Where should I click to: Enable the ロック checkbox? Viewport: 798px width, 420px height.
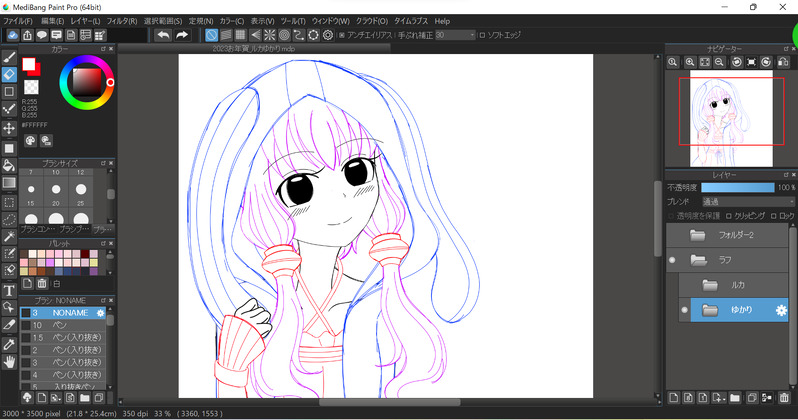tap(773, 216)
